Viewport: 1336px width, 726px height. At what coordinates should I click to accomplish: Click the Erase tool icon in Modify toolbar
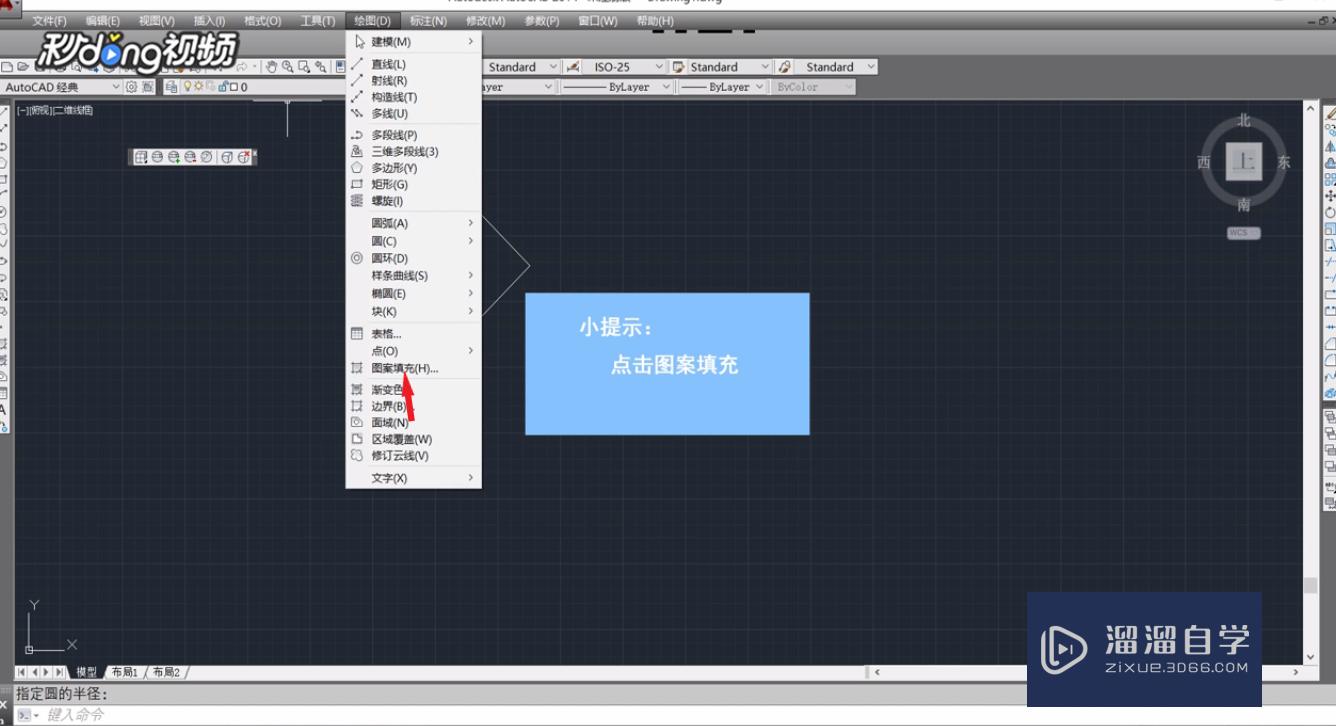(x=1330, y=113)
